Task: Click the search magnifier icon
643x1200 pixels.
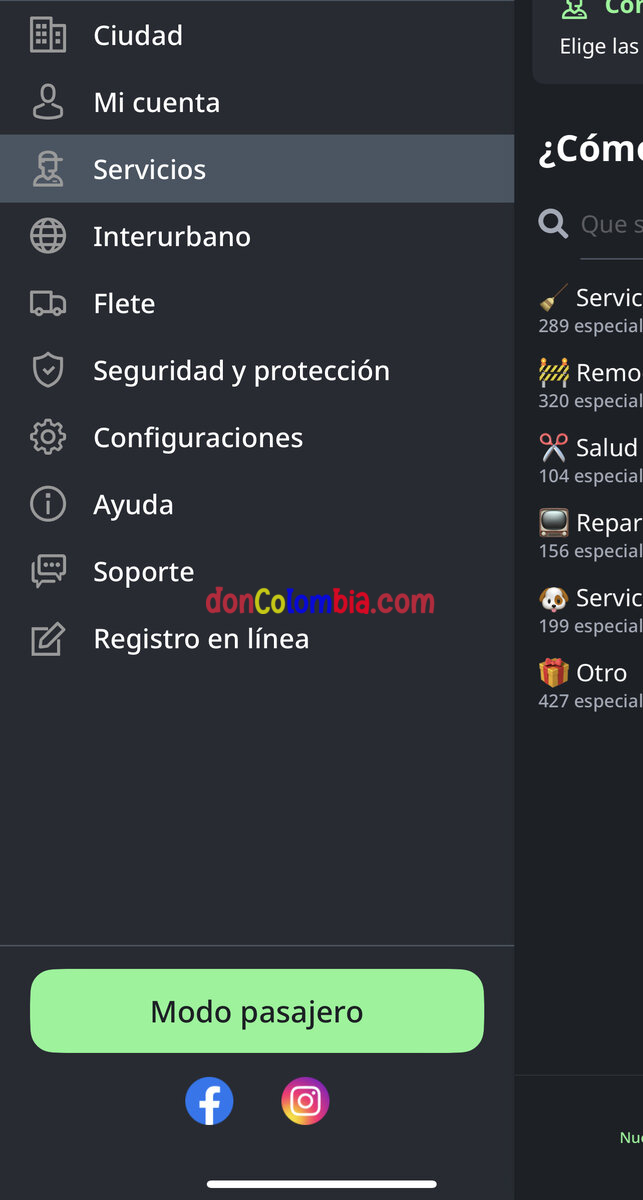Action: (553, 223)
